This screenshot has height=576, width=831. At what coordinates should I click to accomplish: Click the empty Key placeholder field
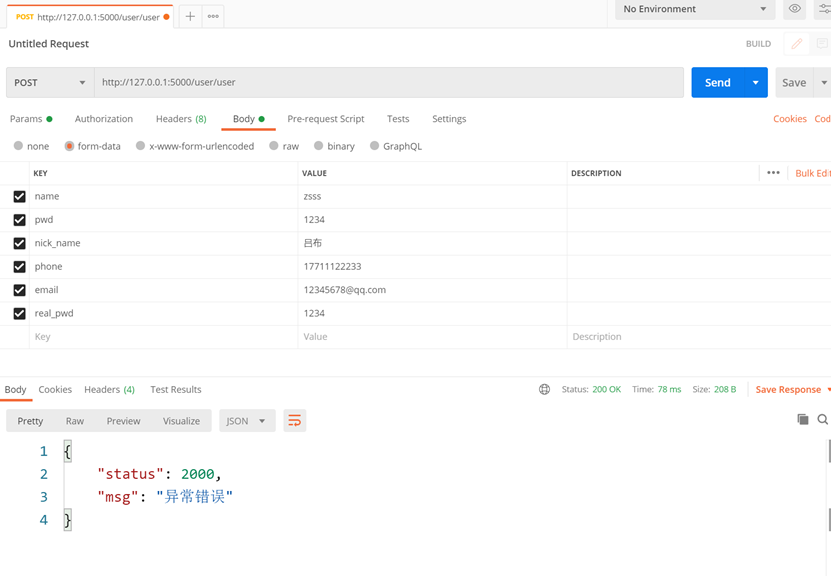[163, 337]
